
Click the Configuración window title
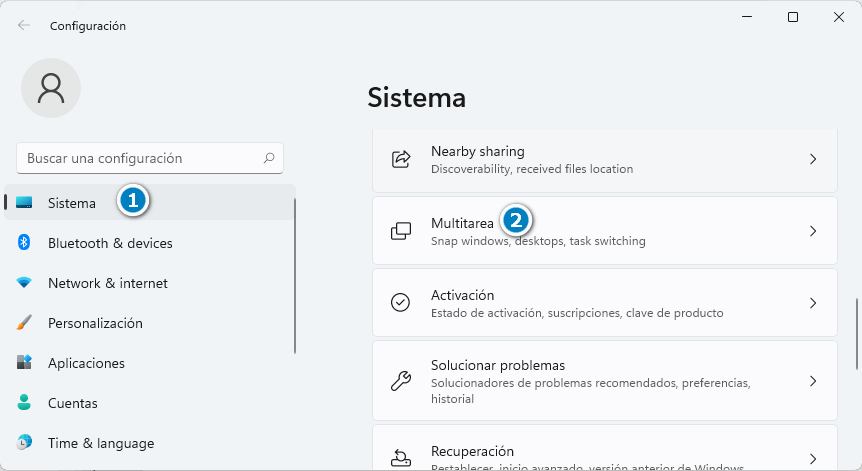[x=88, y=26]
